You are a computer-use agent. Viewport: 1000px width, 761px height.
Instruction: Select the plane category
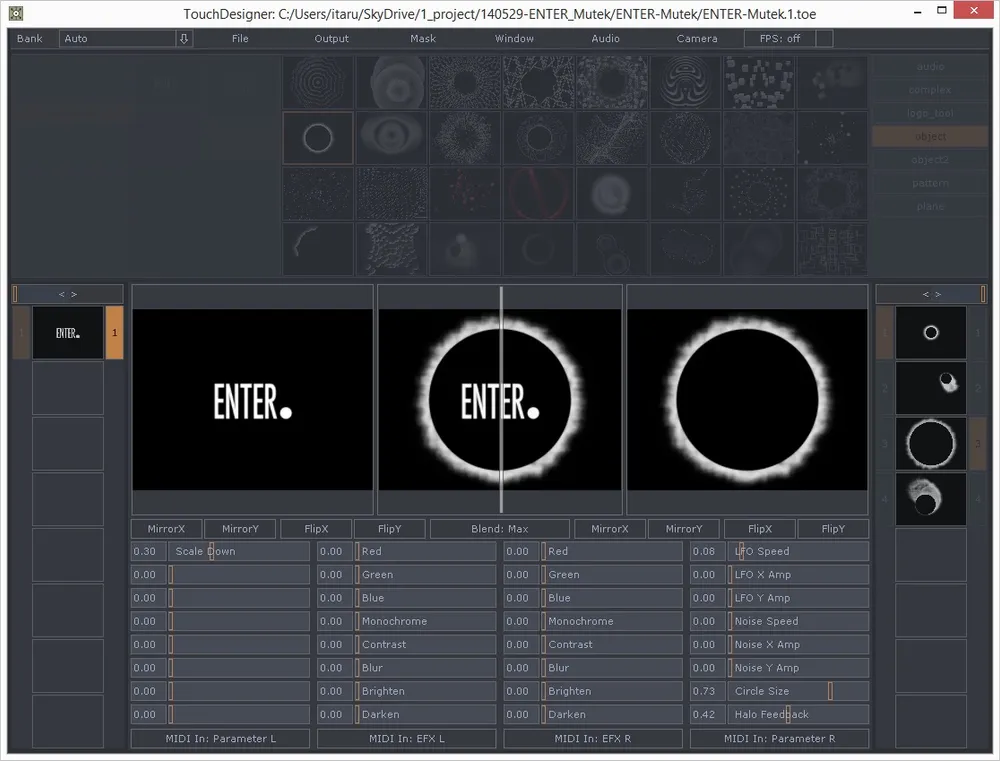point(930,206)
